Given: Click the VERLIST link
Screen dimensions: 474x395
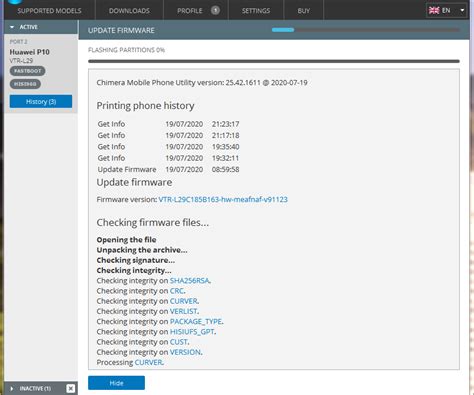Looking at the screenshot, I should tap(183, 311).
